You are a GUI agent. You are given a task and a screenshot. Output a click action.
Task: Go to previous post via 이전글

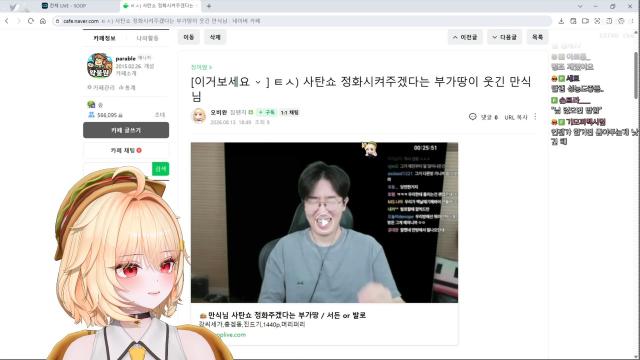click(465, 37)
